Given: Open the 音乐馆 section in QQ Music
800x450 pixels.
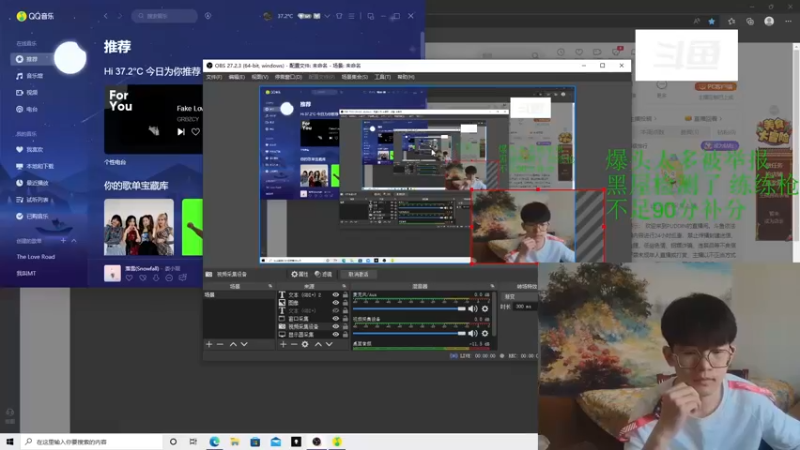Looking at the screenshot, I should [x=30, y=76].
